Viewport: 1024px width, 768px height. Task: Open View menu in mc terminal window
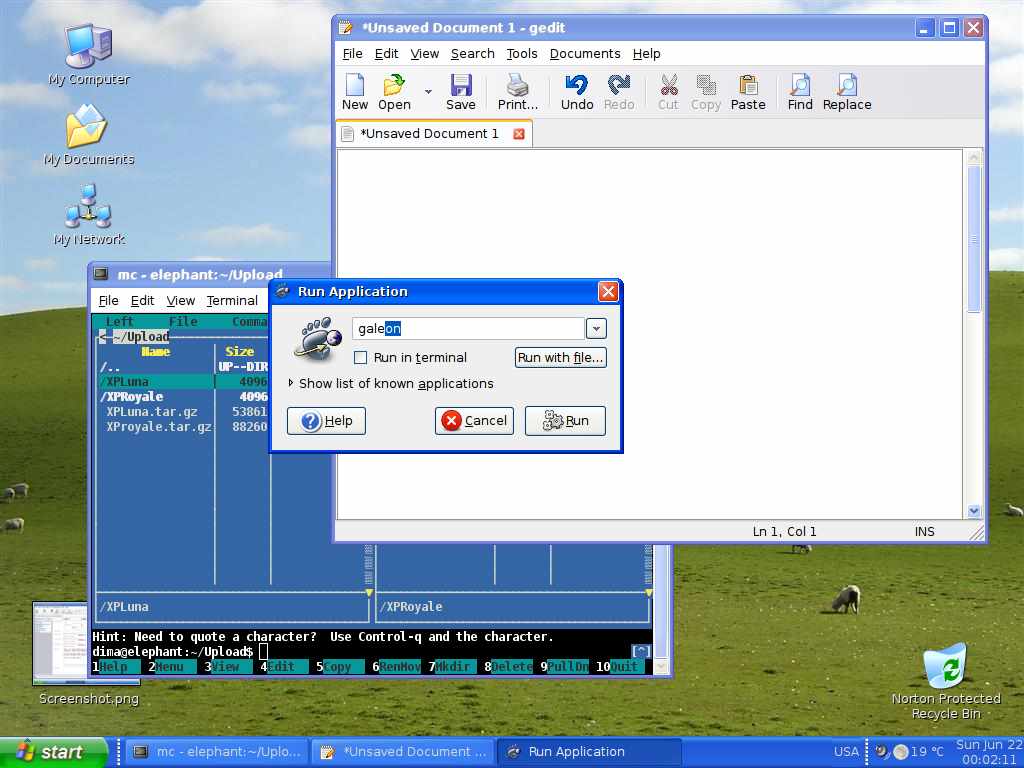pos(180,300)
